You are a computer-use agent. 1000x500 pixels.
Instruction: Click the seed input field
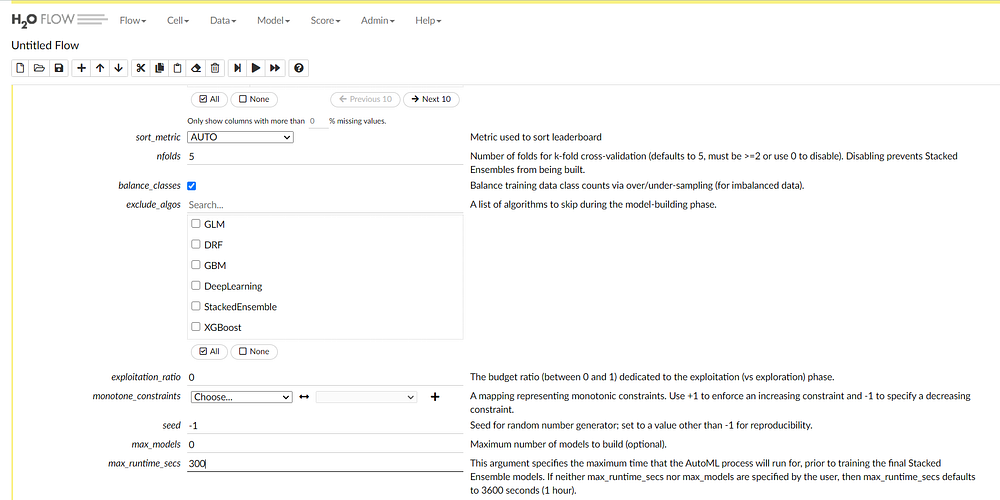pyautogui.click(x=325, y=425)
